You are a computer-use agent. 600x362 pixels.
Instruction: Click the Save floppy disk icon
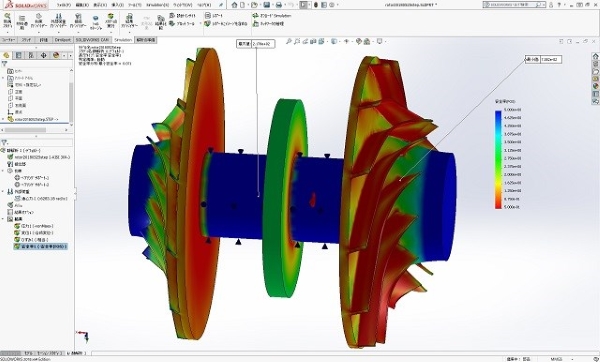267,5
